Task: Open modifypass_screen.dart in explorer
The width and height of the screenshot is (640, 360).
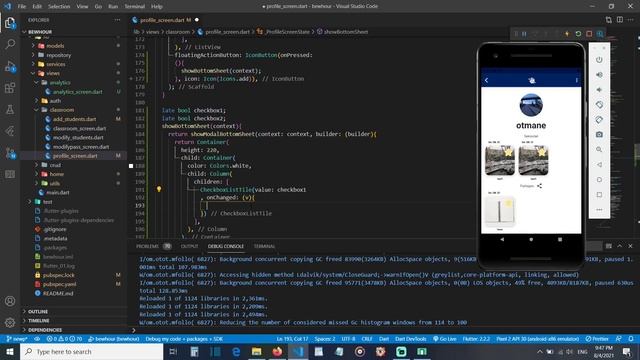Action: [81, 147]
